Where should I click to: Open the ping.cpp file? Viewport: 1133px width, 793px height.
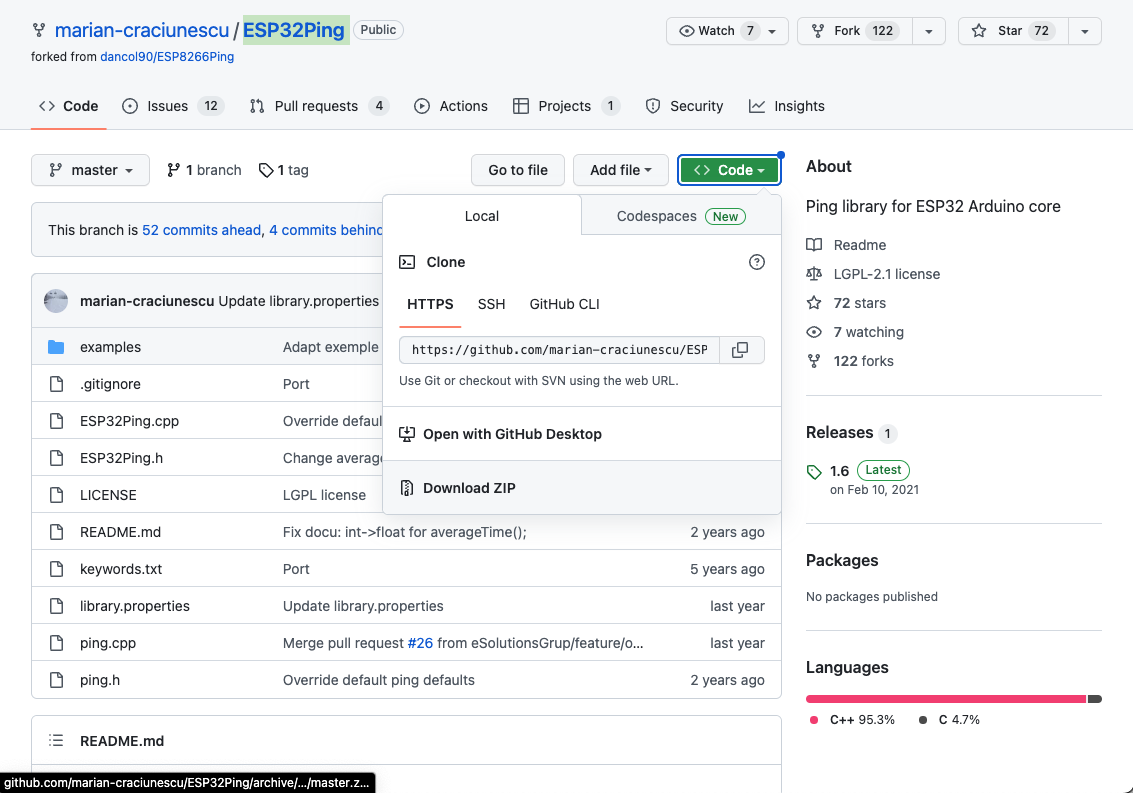pos(108,643)
